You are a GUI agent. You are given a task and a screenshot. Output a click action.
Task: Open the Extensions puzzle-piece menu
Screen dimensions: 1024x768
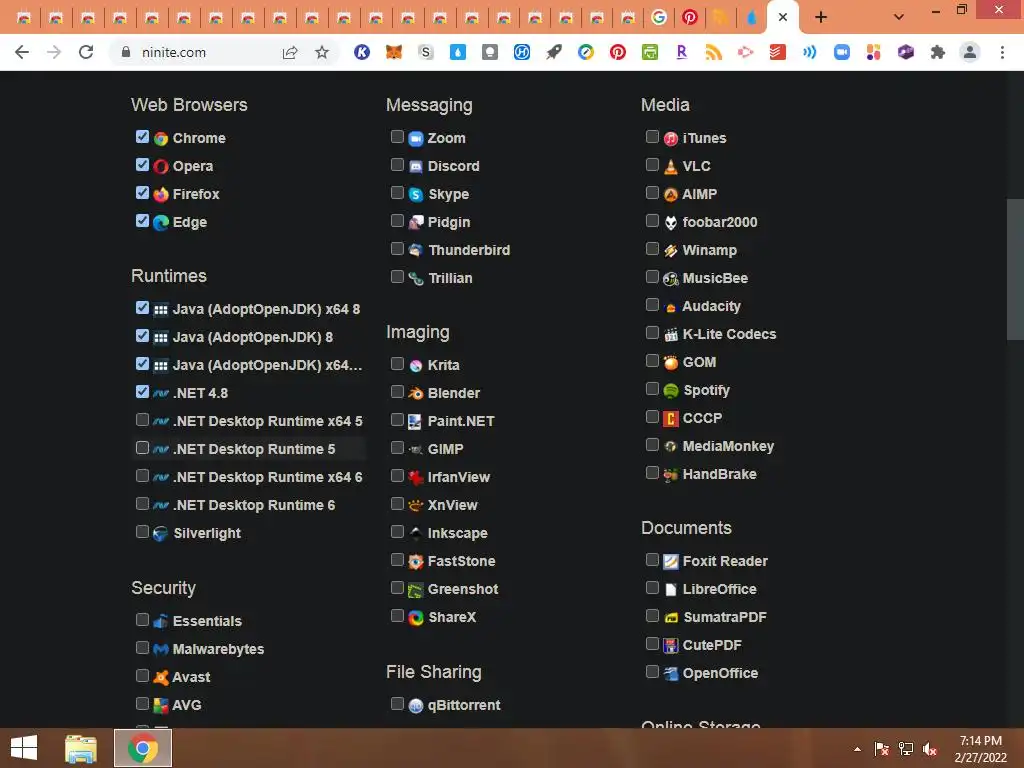(938, 52)
